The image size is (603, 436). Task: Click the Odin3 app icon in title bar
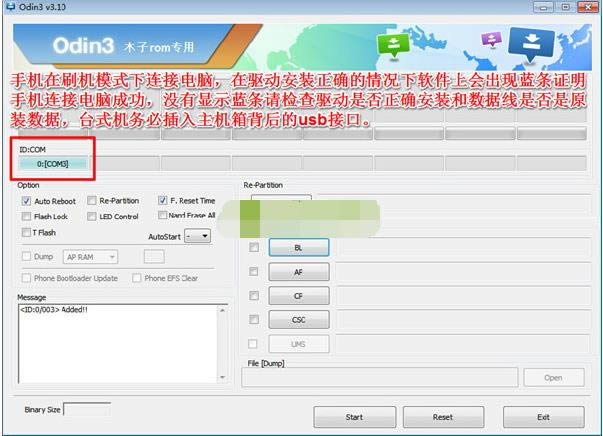tap(10, 8)
